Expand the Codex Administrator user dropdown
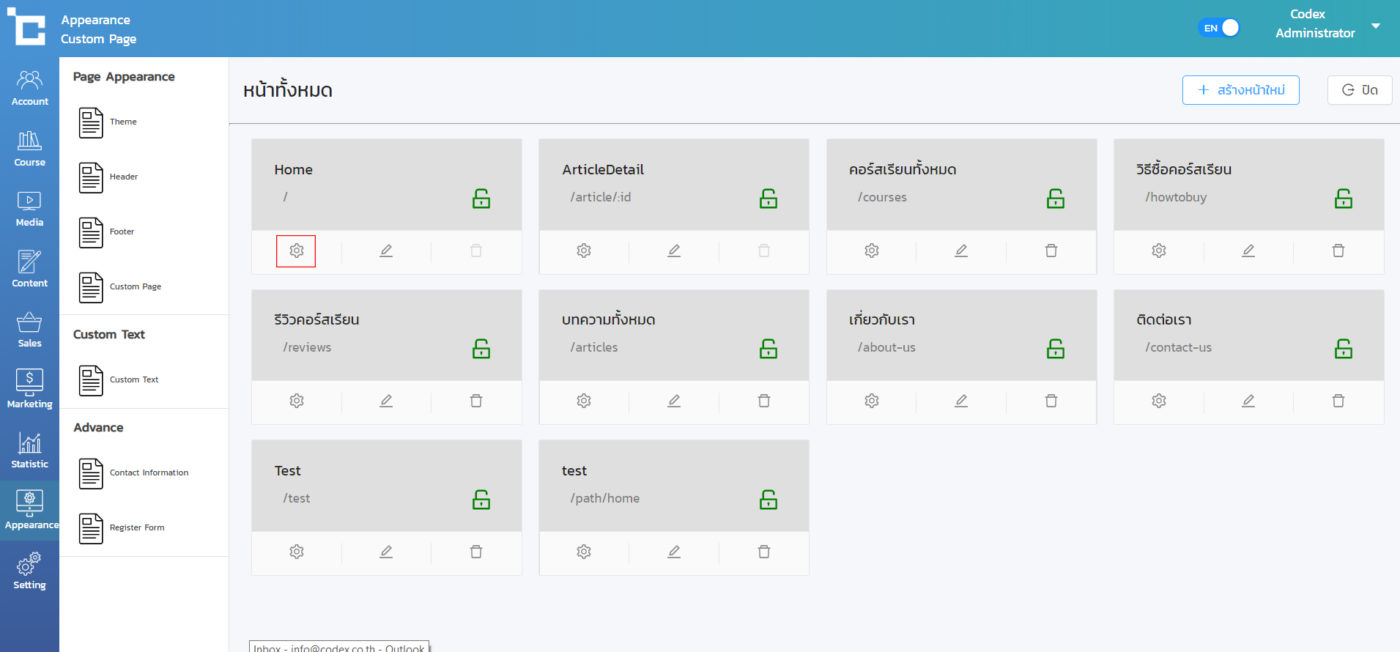Image resolution: width=1400 pixels, height=652 pixels. point(1375,26)
